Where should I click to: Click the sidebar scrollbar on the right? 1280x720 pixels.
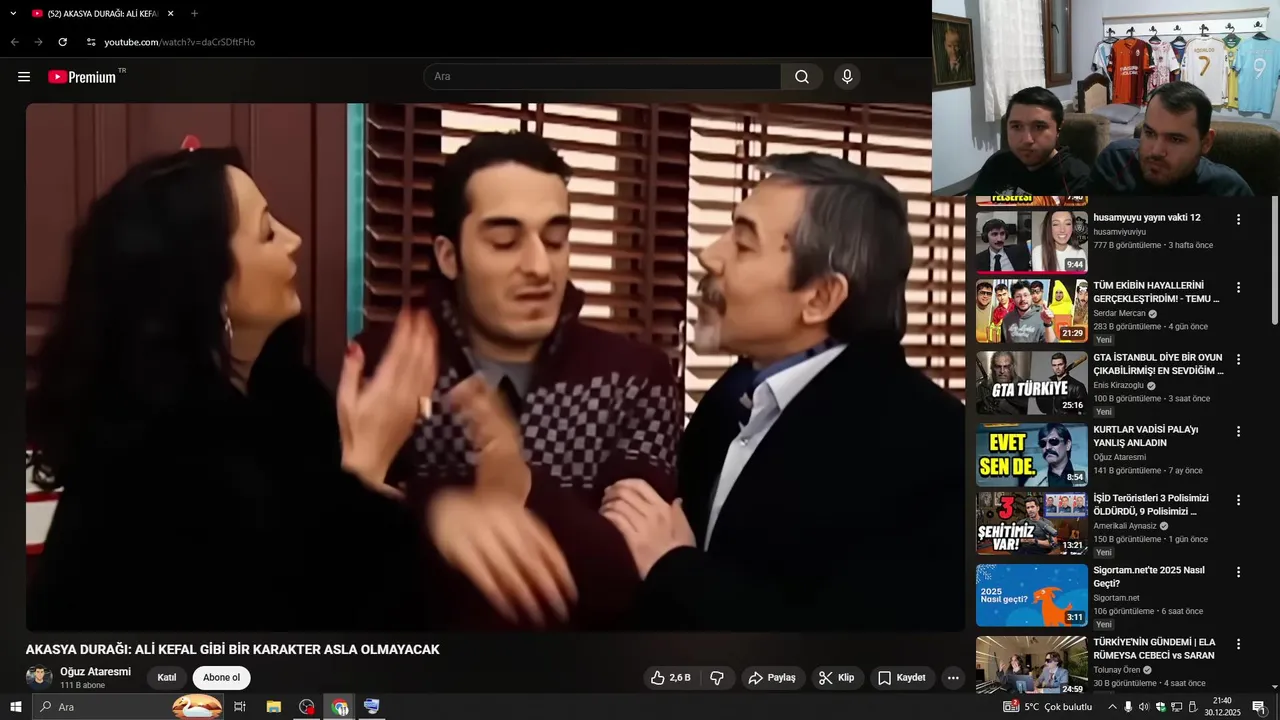coord(1274,262)
